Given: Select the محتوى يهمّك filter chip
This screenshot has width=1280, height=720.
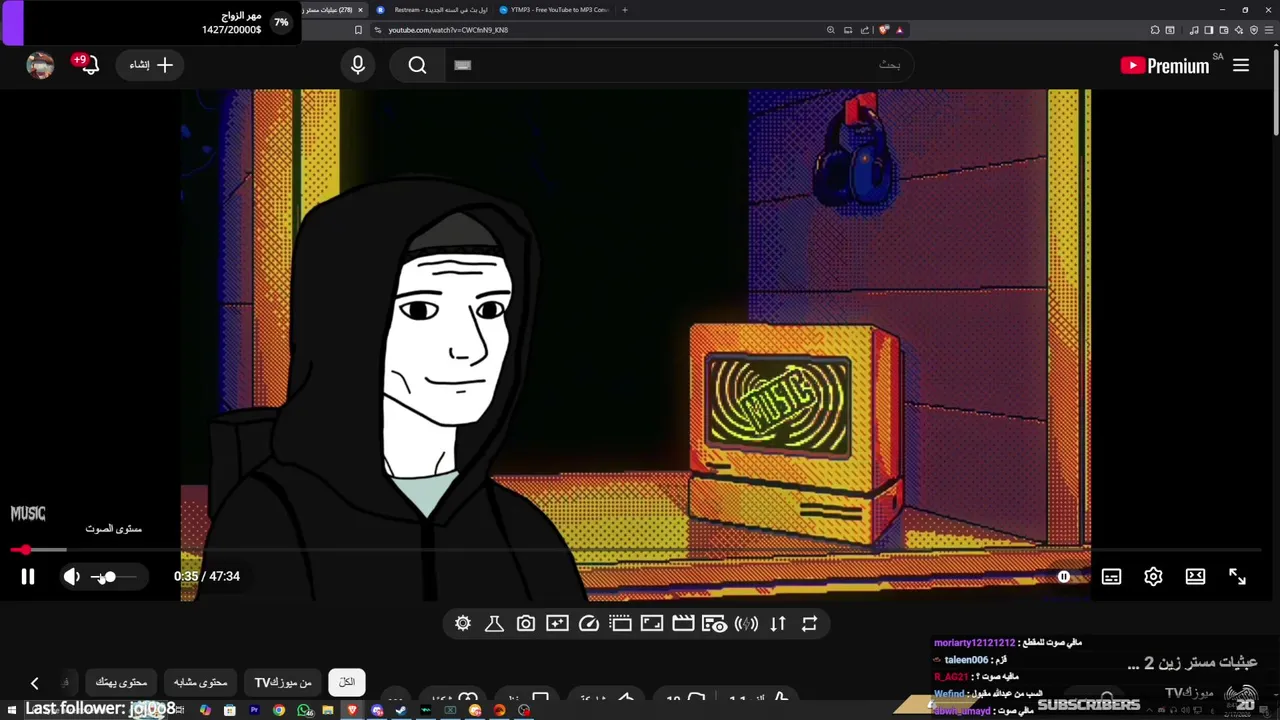Looking at the screenshot, I should (x=121, y=682).
